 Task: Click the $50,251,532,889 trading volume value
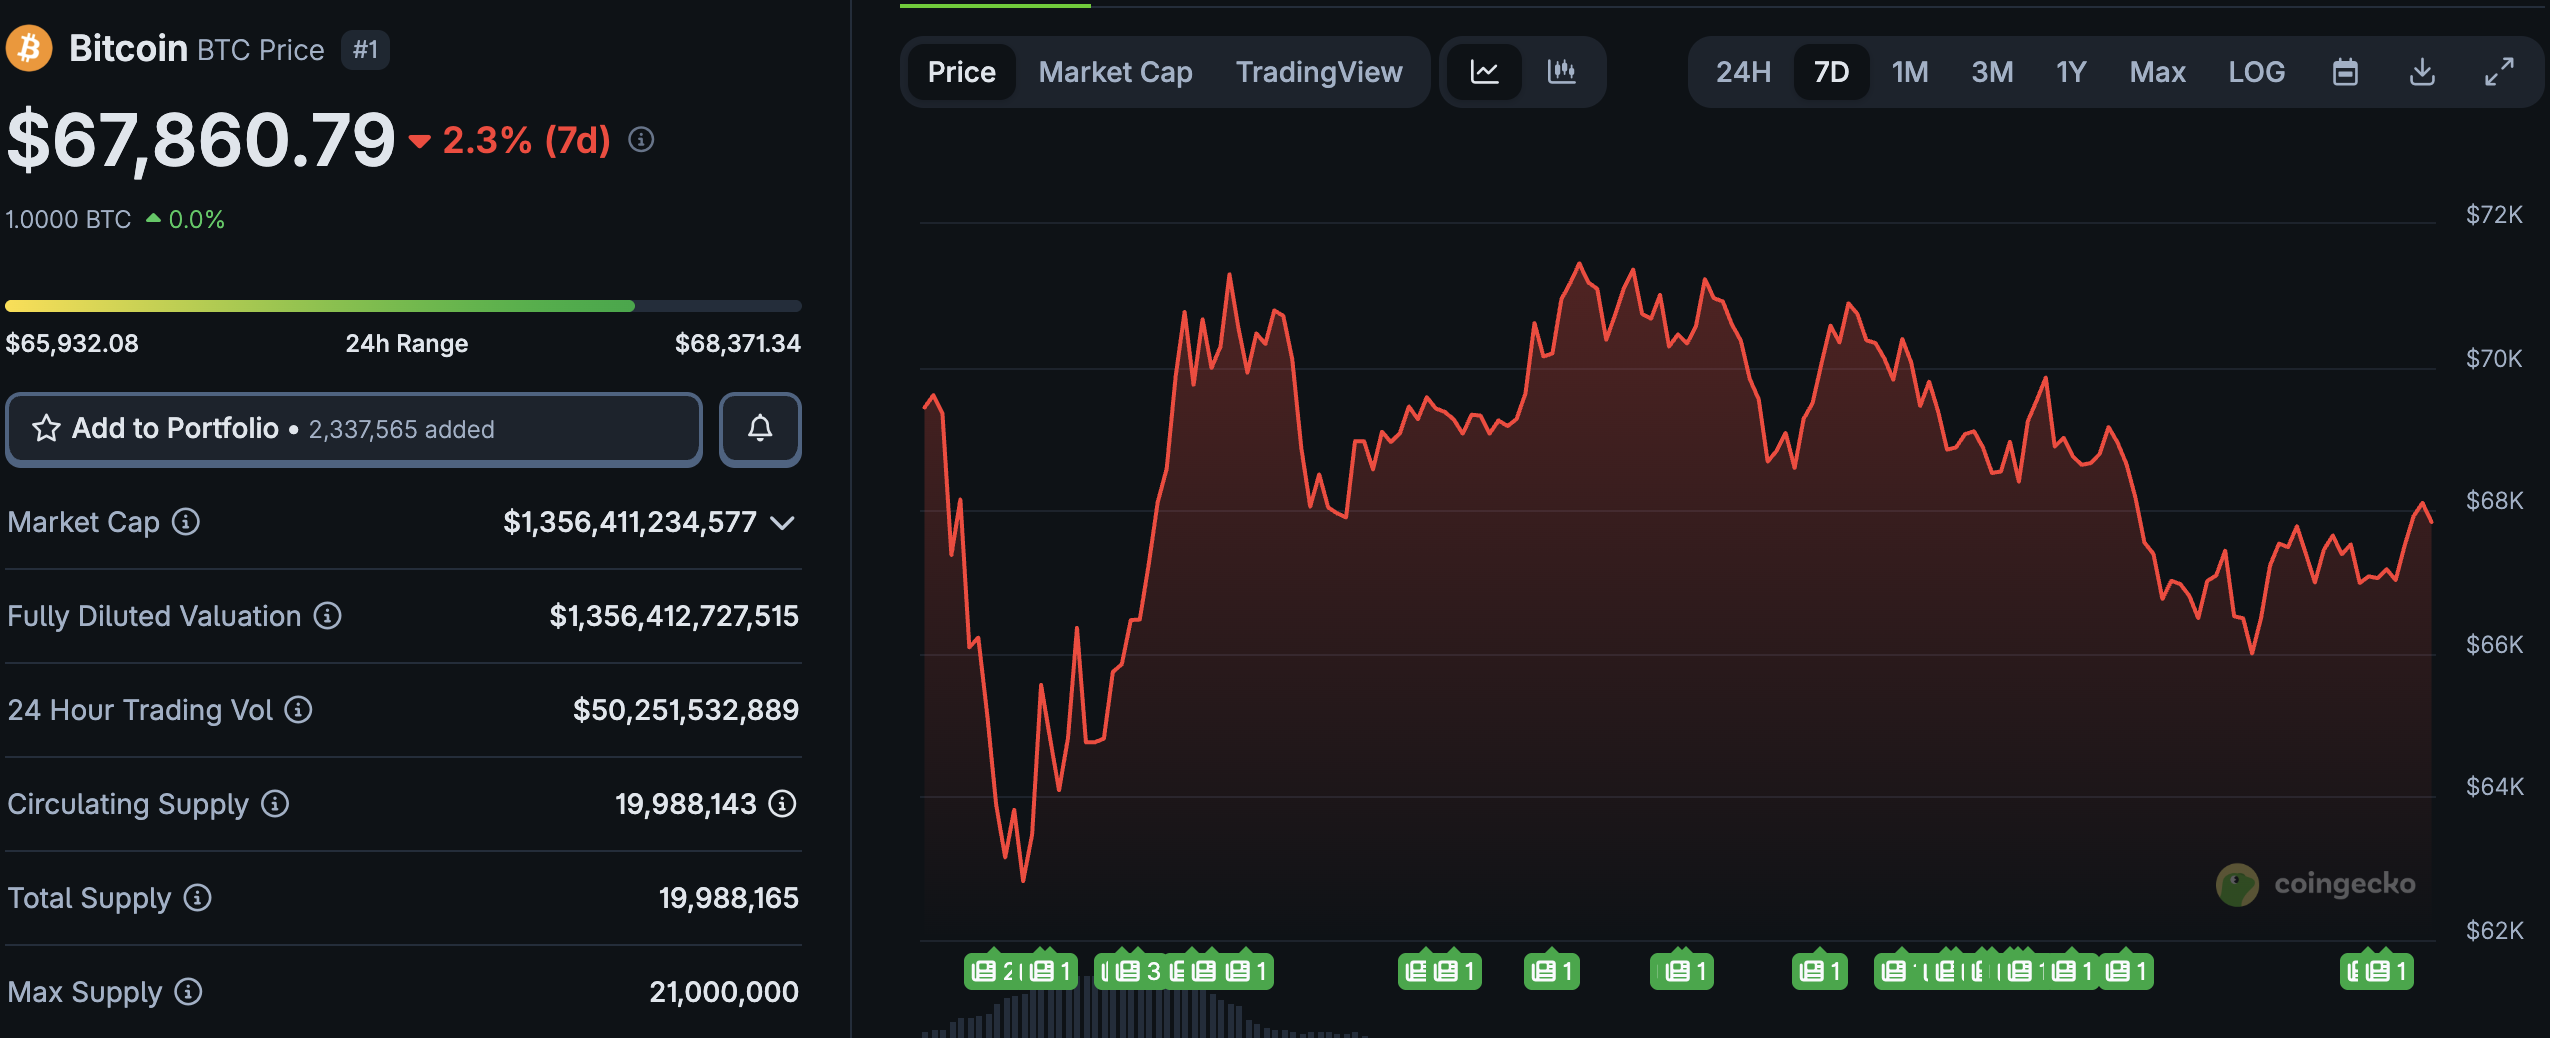(x=686, y=710)
